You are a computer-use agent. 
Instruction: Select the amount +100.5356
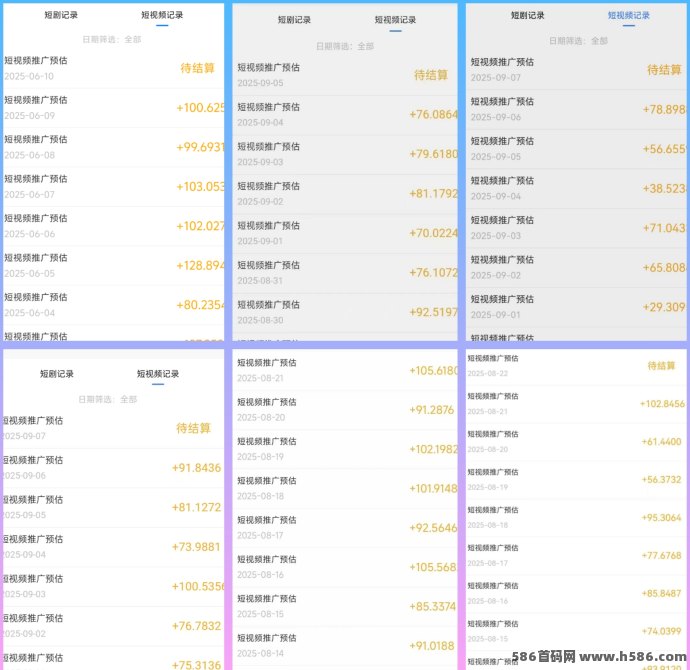coord(198,586)
